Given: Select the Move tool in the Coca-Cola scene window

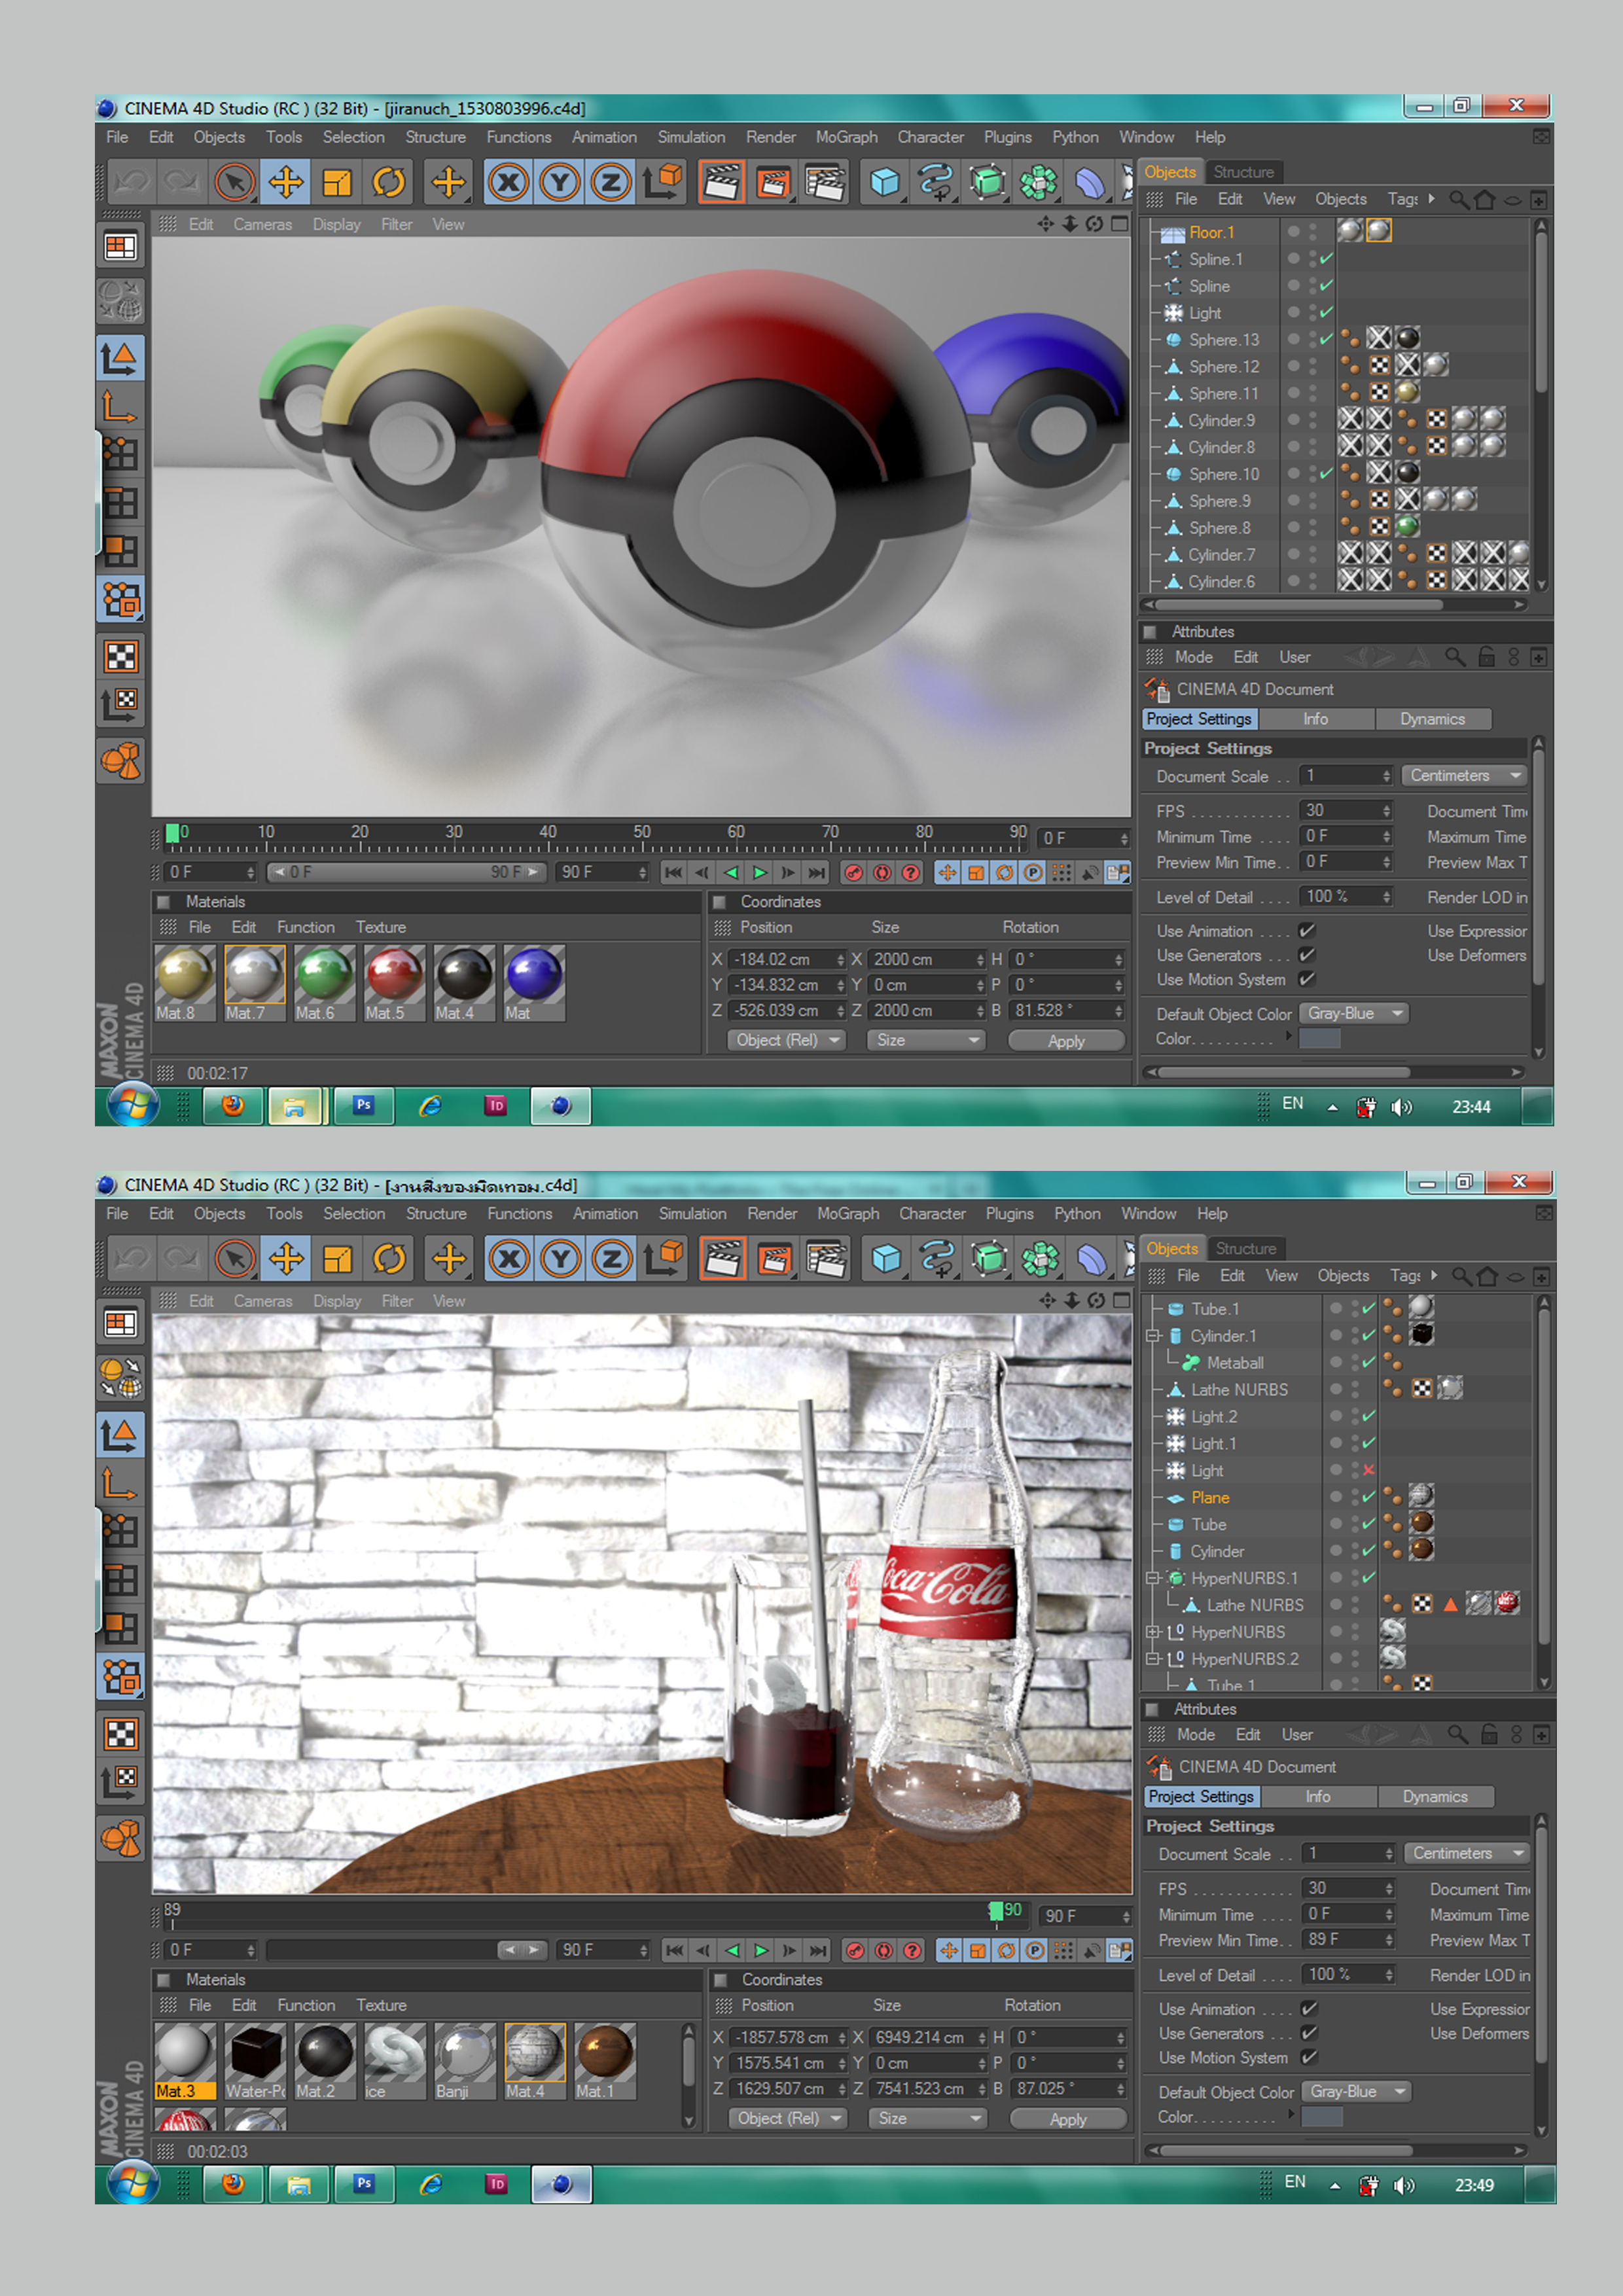Looking at the screenshot, I should [287, 1259].
